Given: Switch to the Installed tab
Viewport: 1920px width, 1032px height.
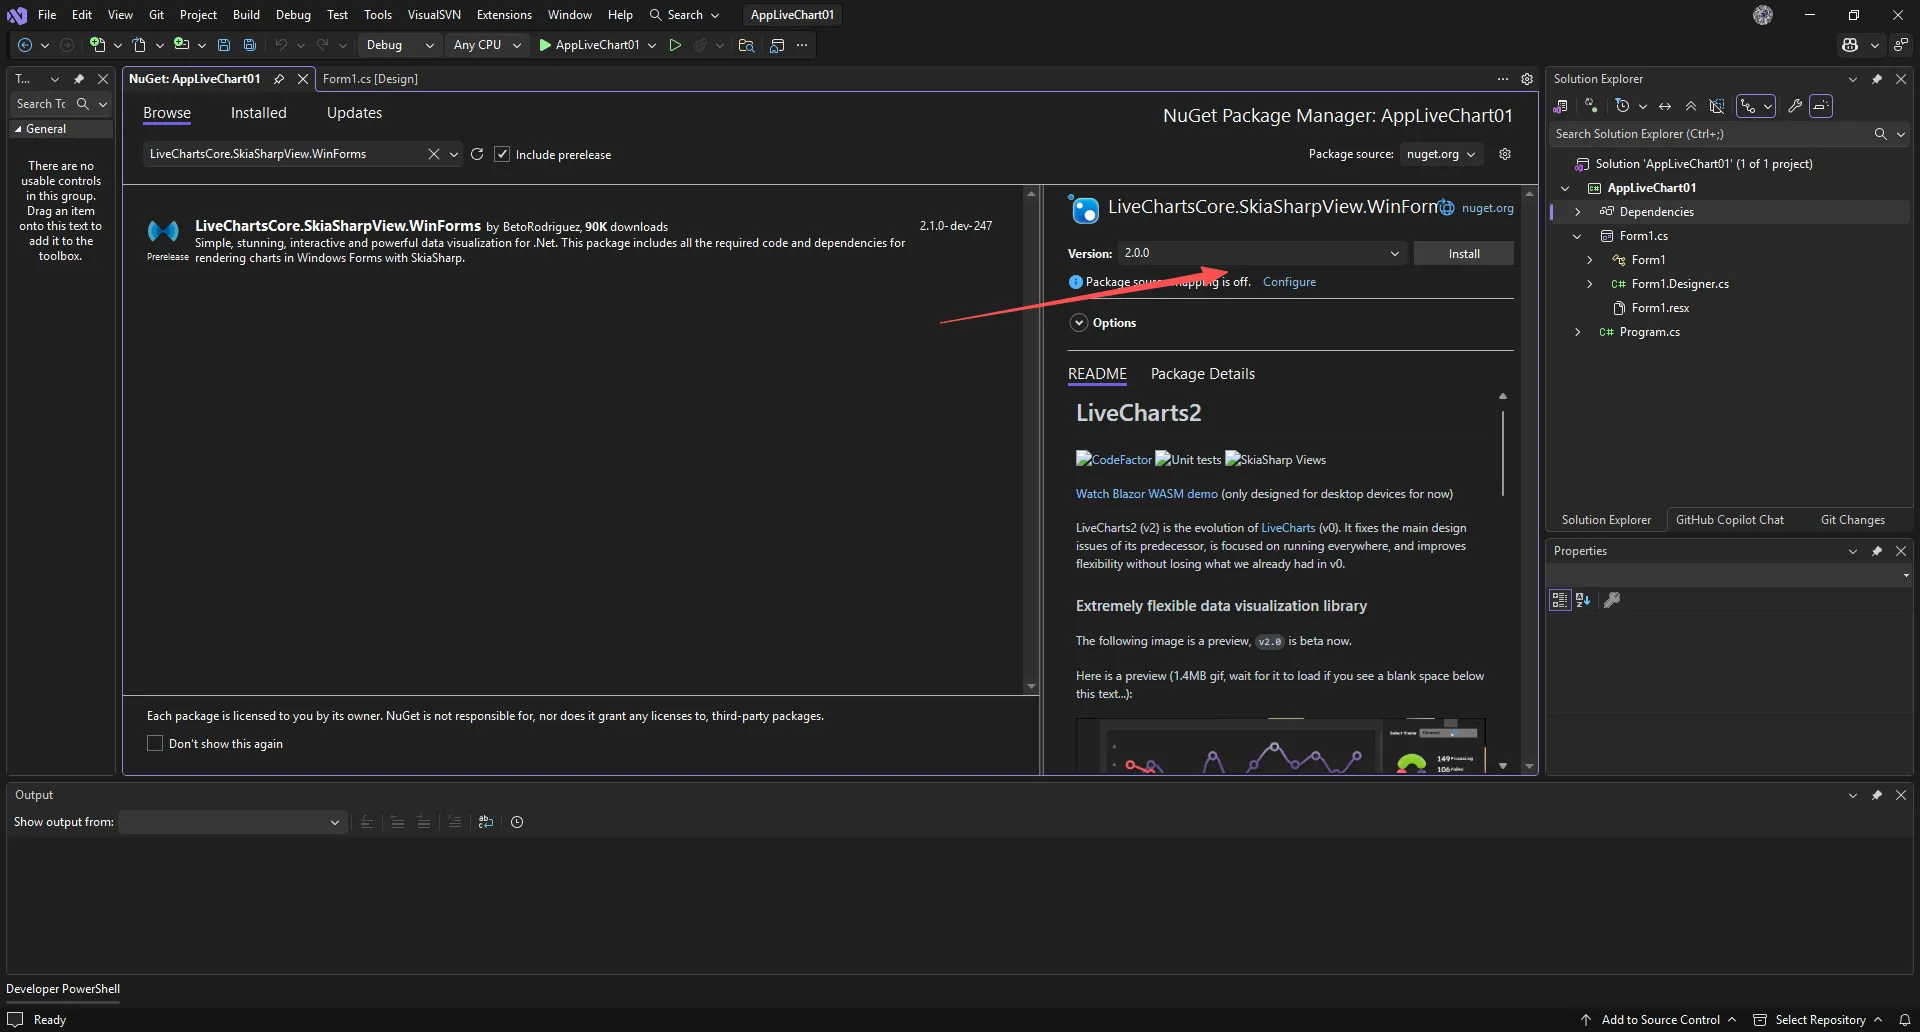Looking at the screenshot, I should tap(258, 113).
